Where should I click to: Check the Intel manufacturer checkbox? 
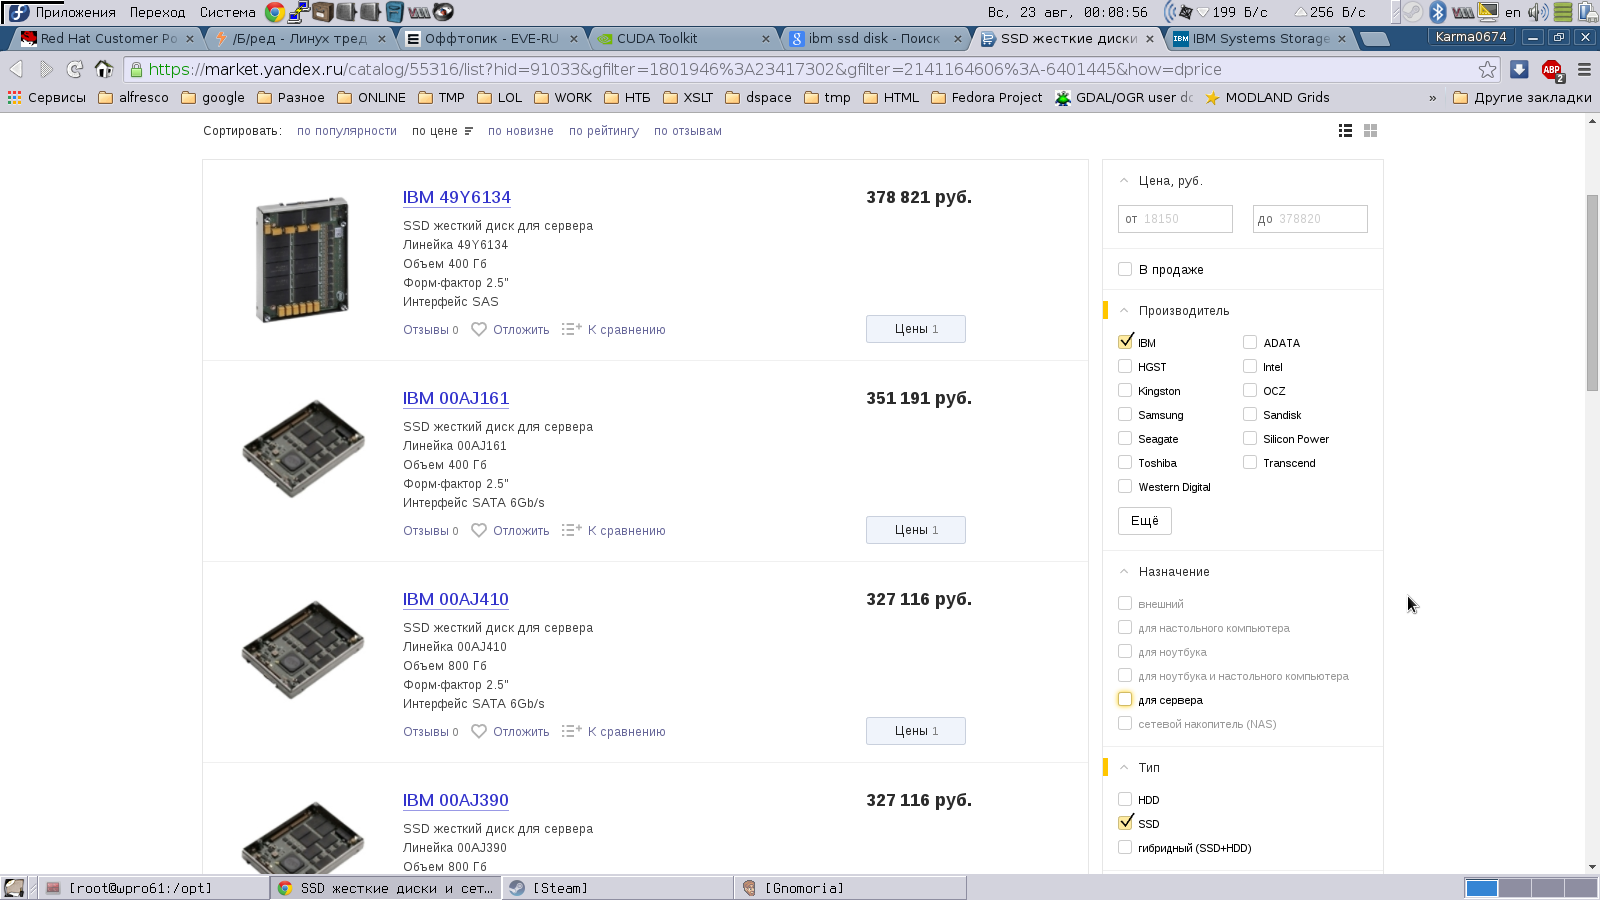pyautogui.click(x=1250, y=366)
